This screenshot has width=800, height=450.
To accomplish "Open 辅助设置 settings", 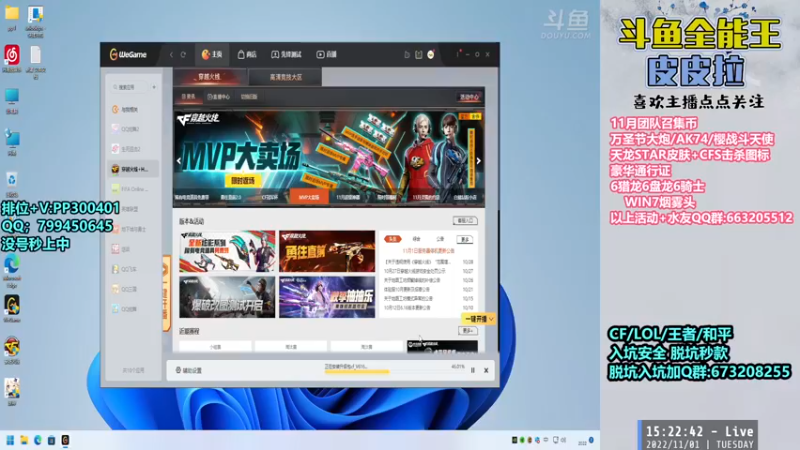I will 189,370.
